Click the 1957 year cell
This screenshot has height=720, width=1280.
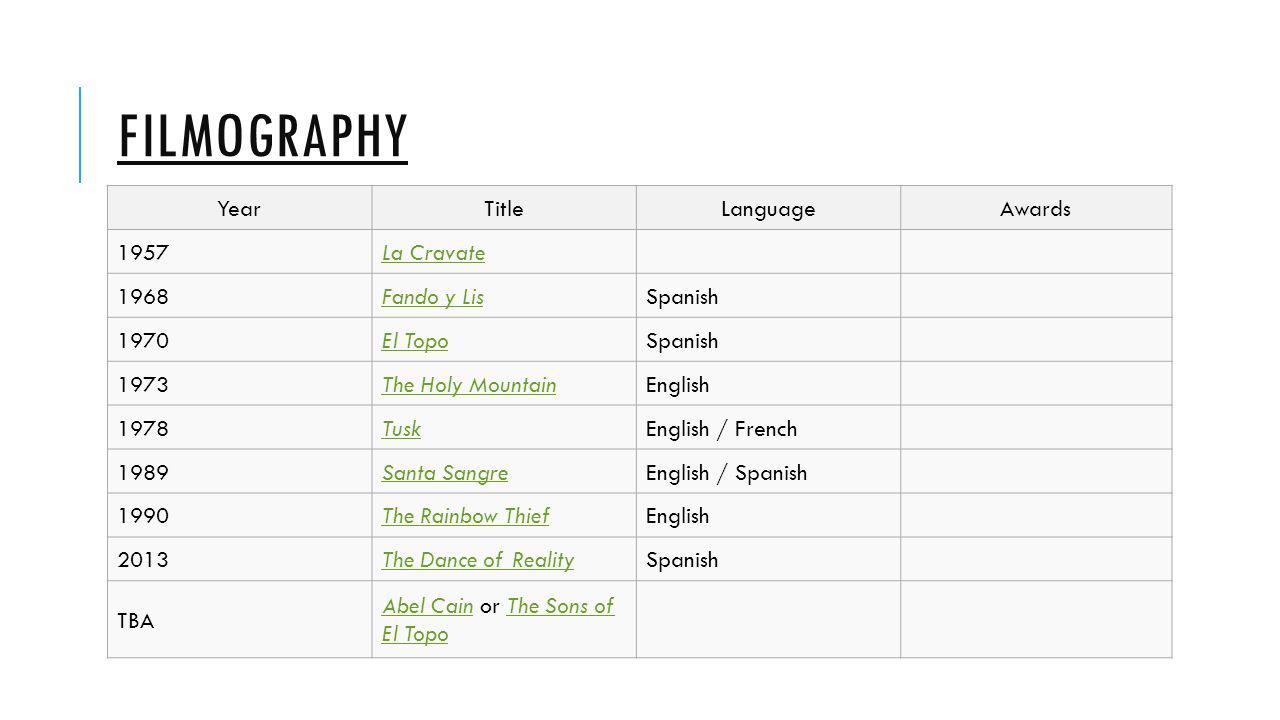239,253
